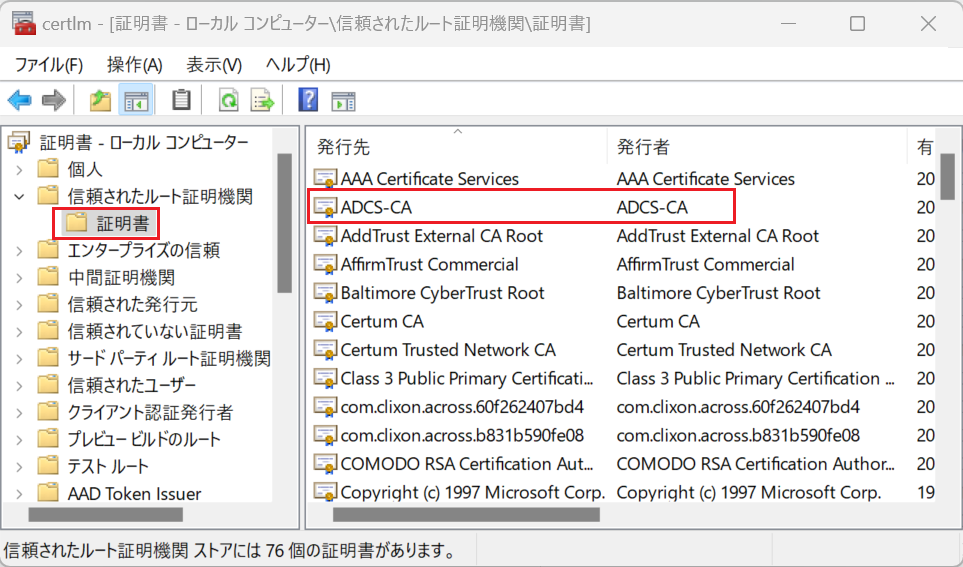Select クライアント認証発行者 in the tree
Image resolution: width=963 pixels, height=567 pixels.
click(x=150, y=413)
